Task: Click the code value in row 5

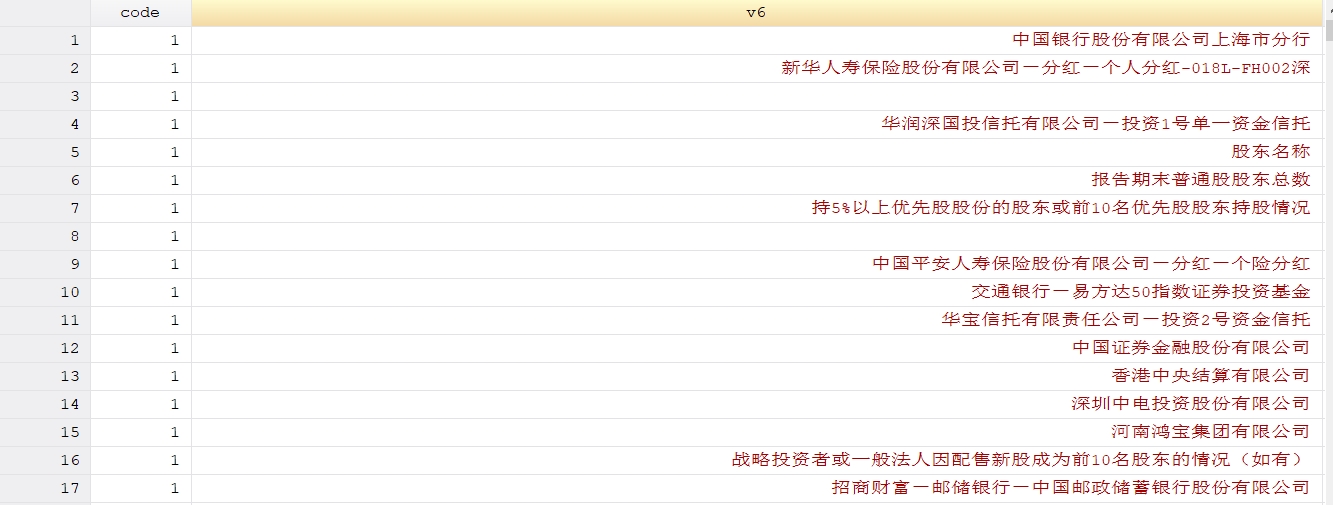Action: [140, 152]
